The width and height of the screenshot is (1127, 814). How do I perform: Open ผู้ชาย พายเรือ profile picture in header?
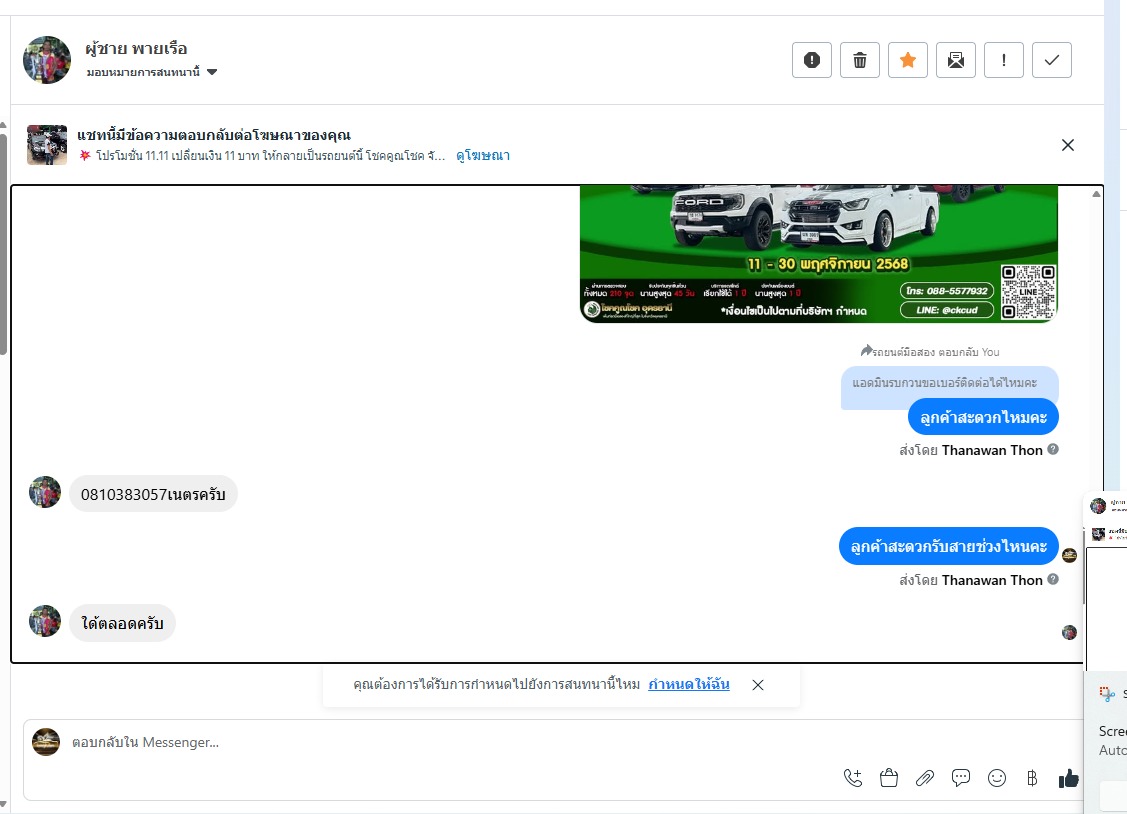47,60
